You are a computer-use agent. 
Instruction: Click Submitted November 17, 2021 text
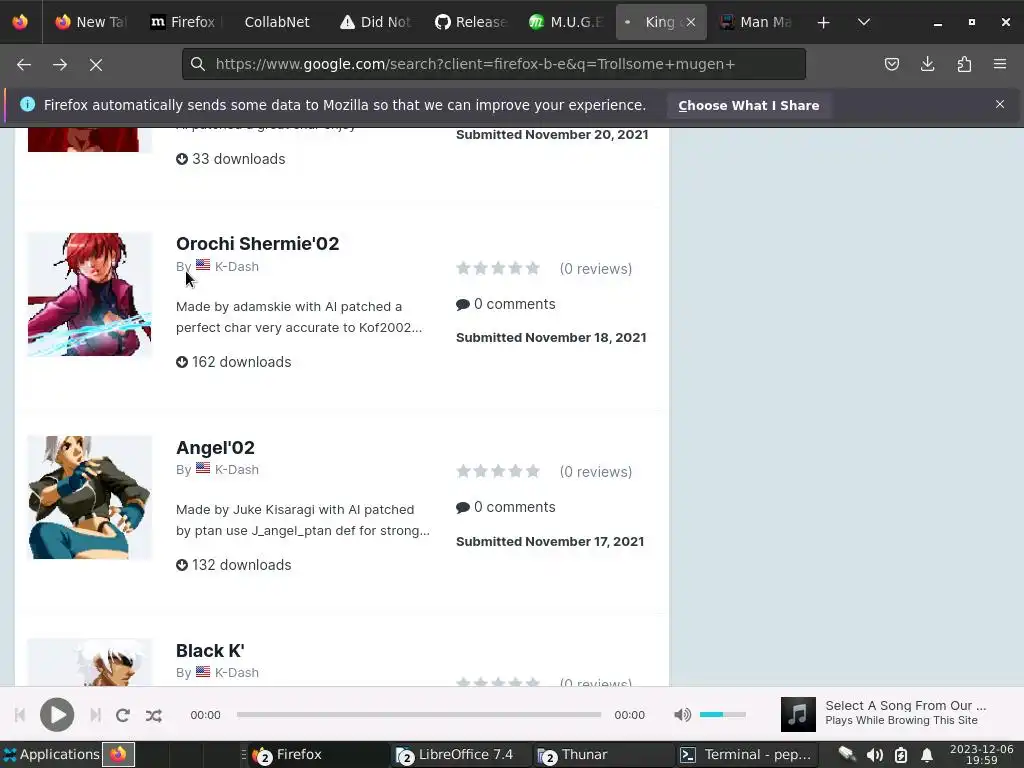[550, 541]
